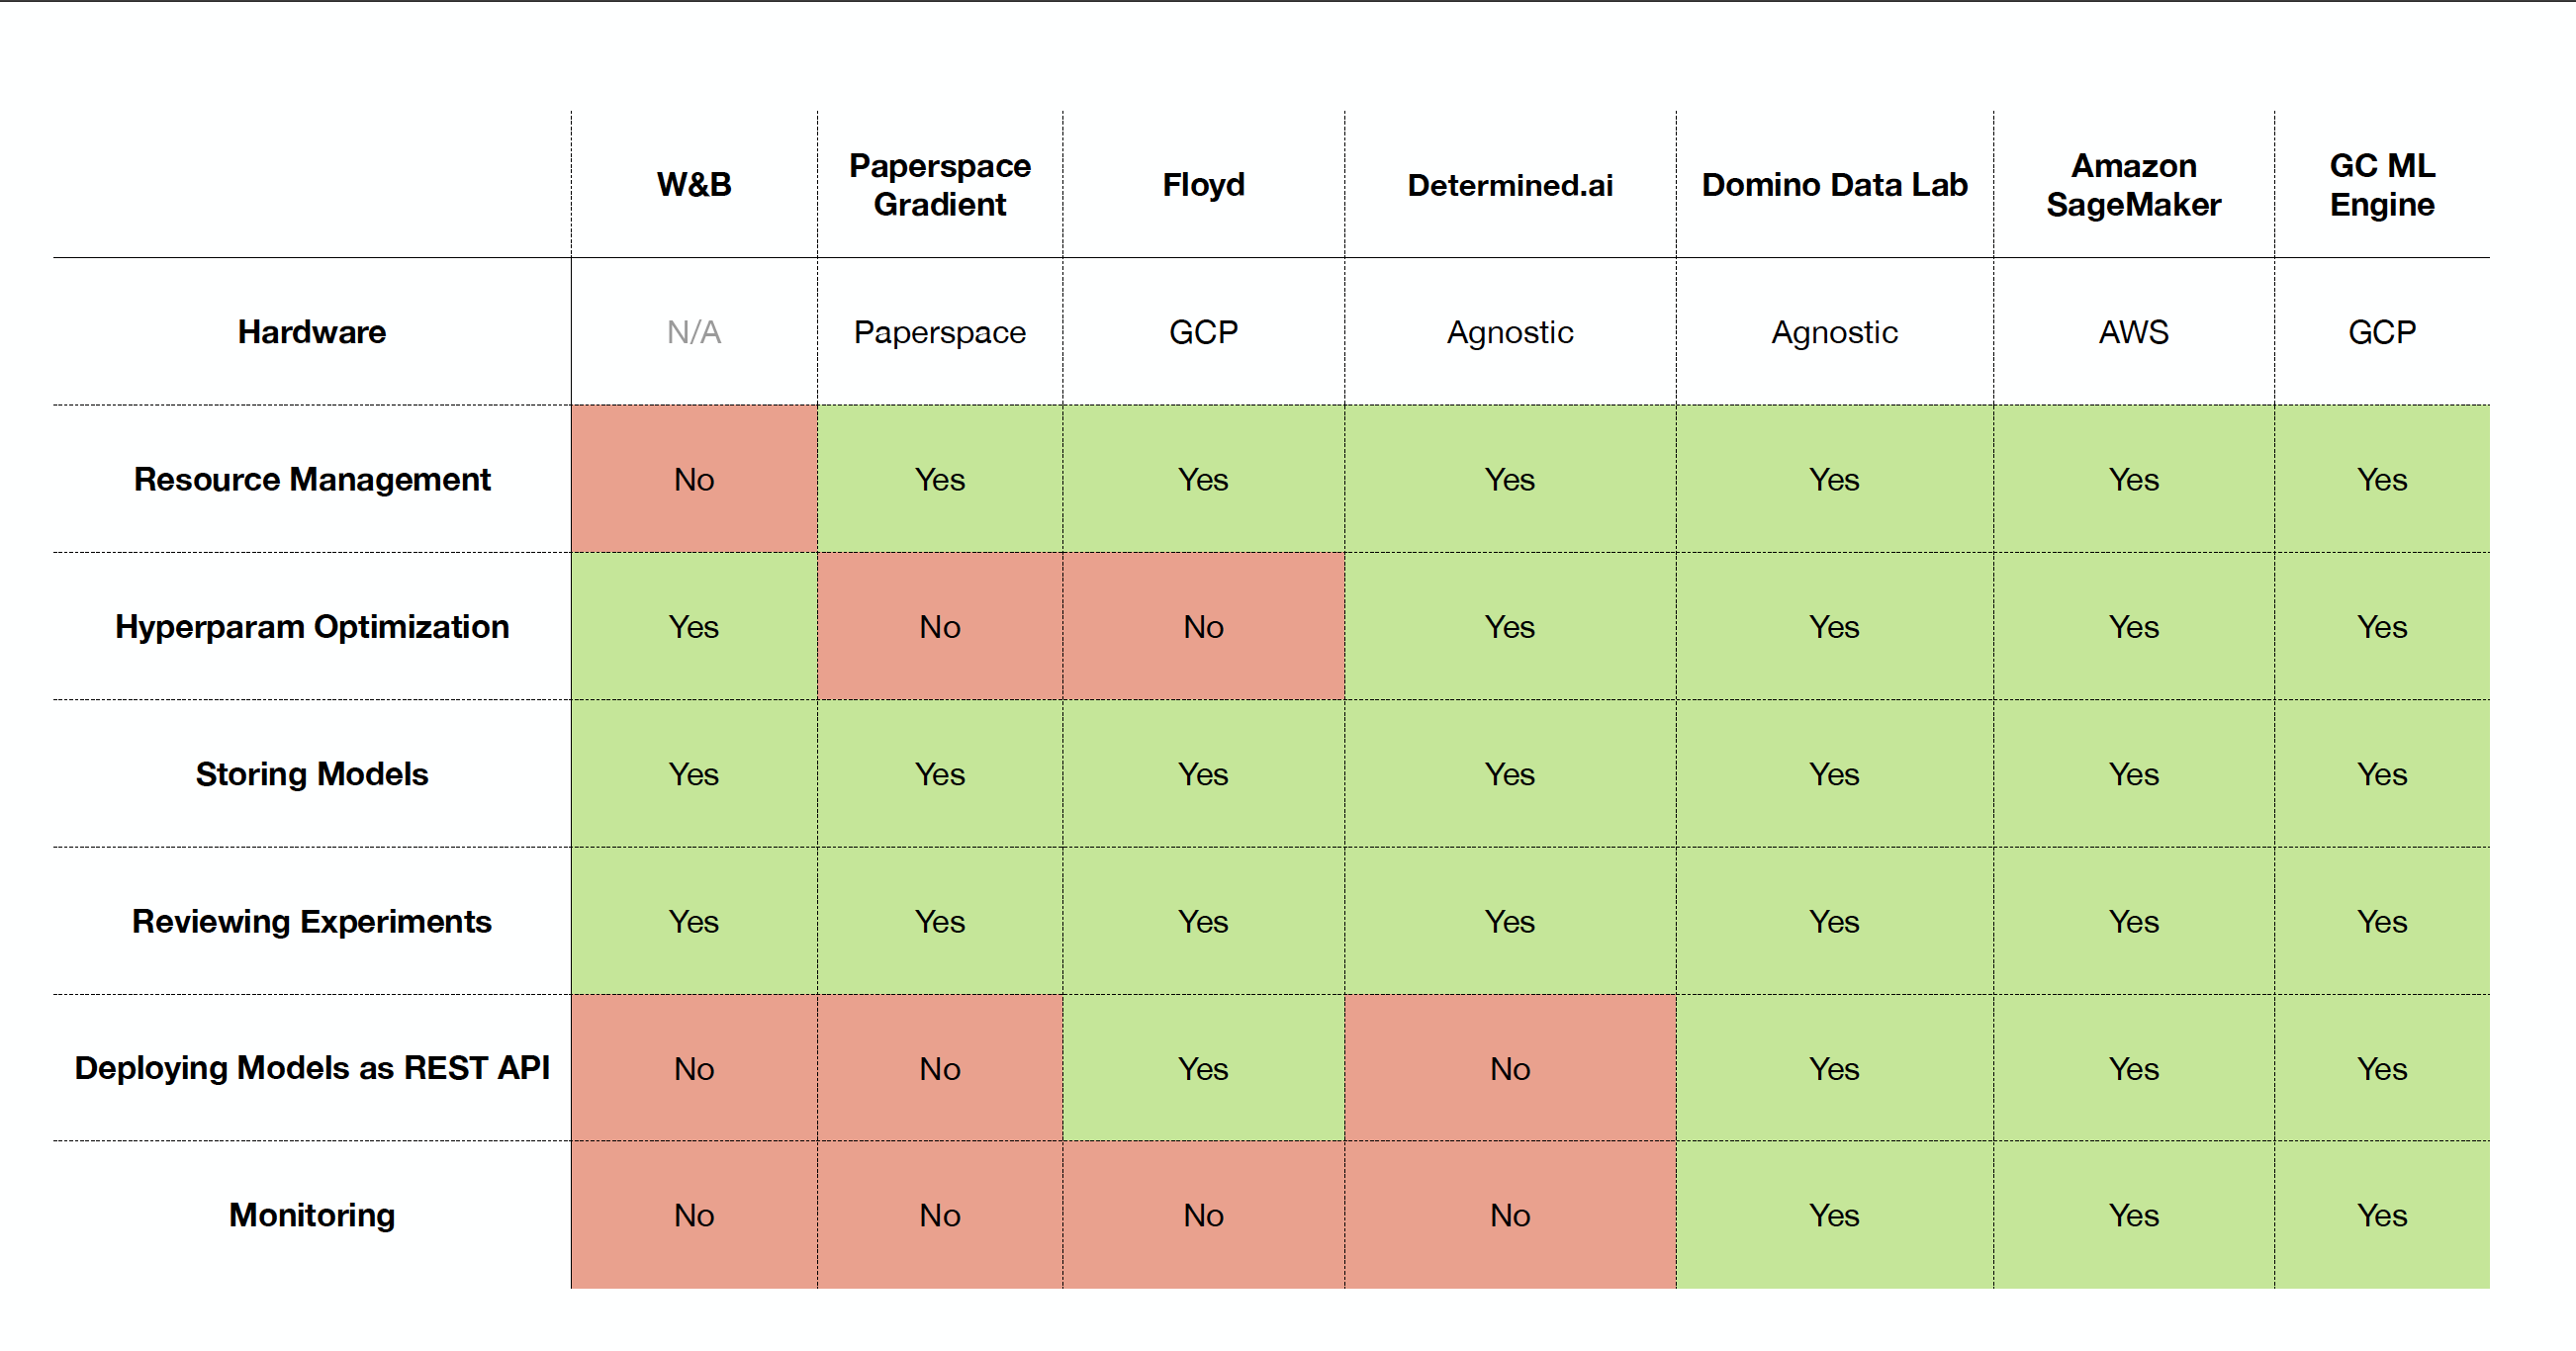Click the Floyd column header
The width and height of the screenshot is (2576, 1351).
[x=1203, y=185]
